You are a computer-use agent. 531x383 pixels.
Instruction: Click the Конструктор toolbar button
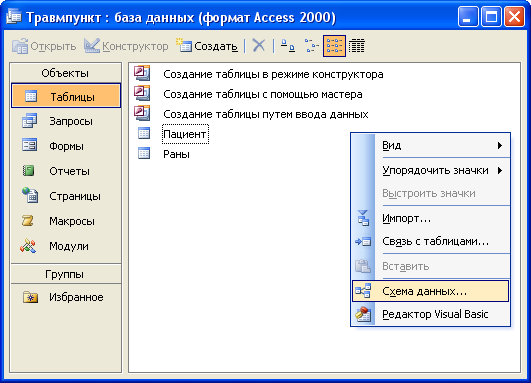[x=126, y=46]
